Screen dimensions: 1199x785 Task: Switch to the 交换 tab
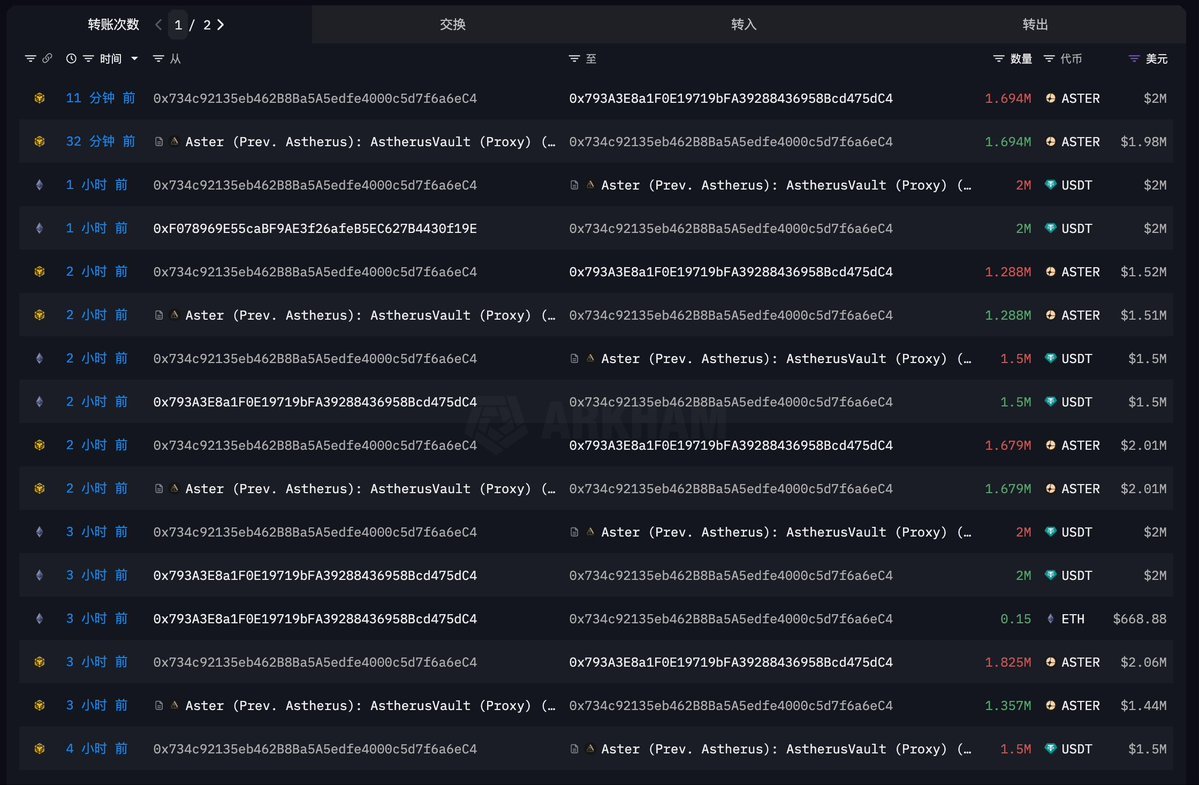click(453, 24)
